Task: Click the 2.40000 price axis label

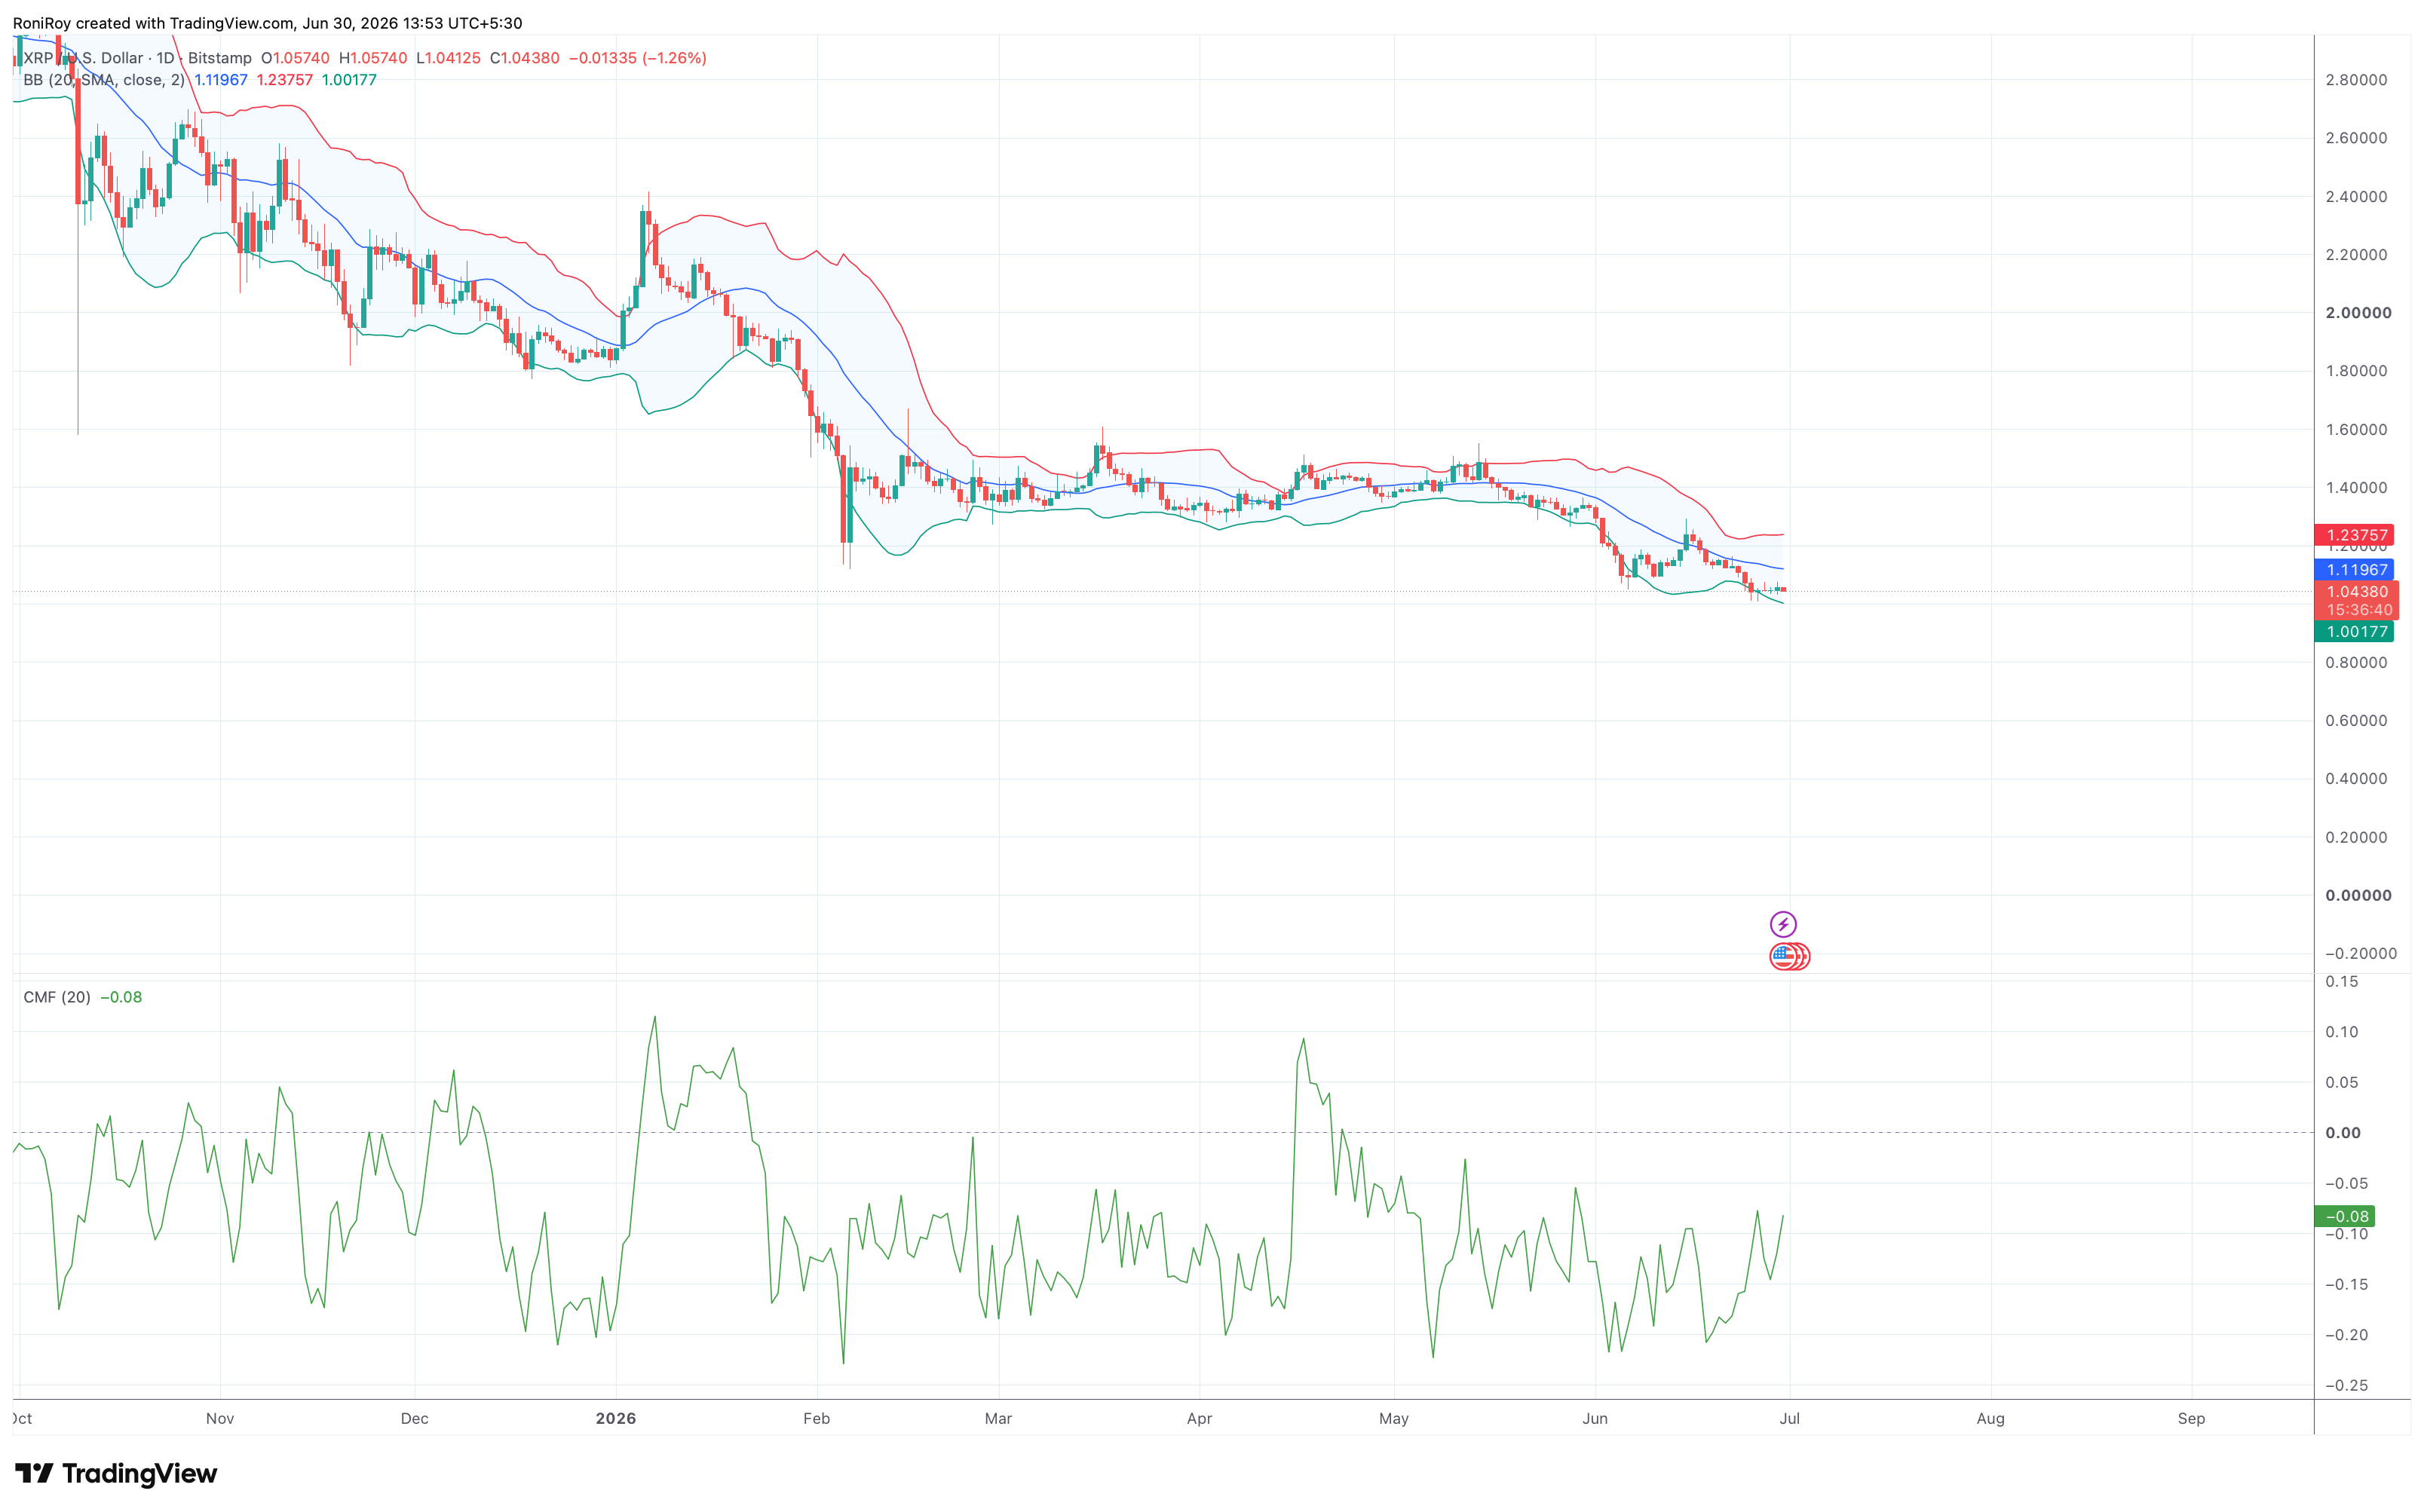Action: click(2356, 196)
